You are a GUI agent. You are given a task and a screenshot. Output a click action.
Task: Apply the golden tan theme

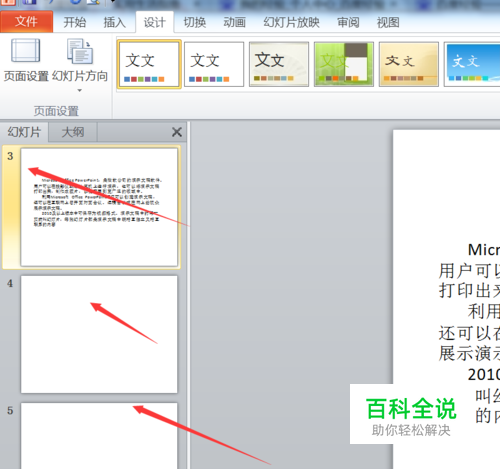409,64
